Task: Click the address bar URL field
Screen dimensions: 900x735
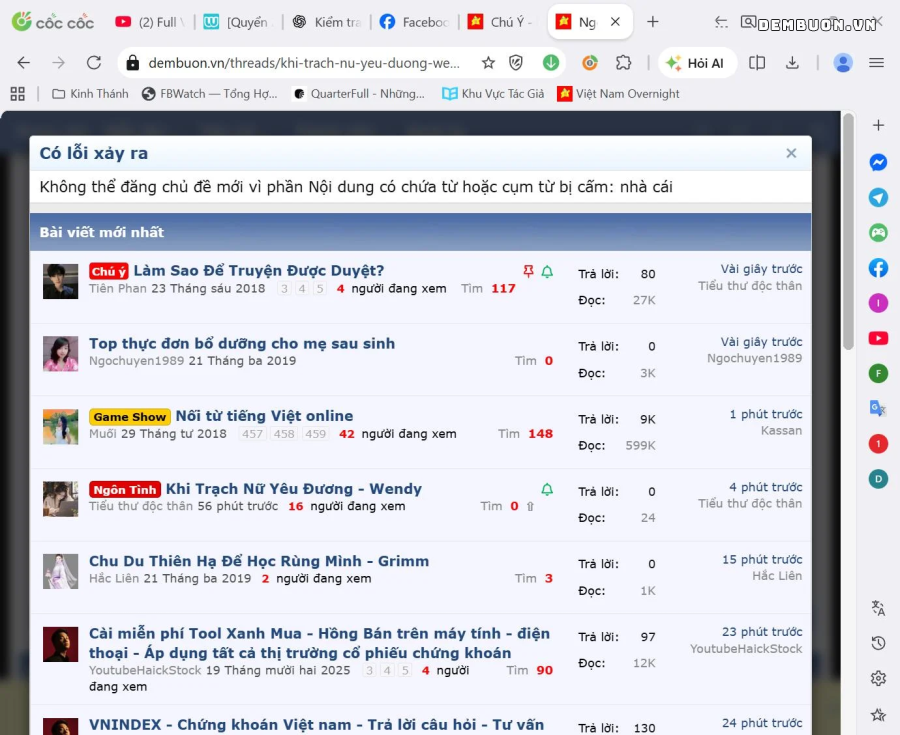Action: pos(304,63)
